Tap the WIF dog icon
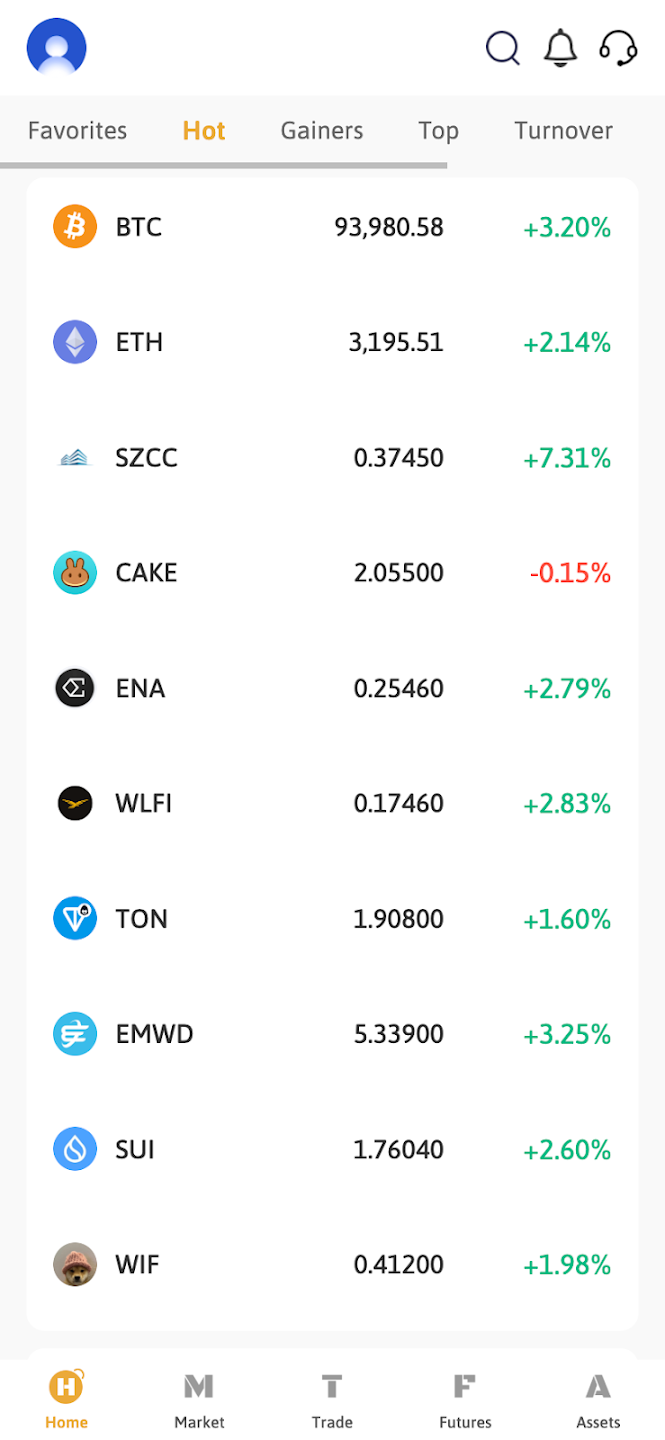This screenshot has width=665, height=1440. 75,1264
